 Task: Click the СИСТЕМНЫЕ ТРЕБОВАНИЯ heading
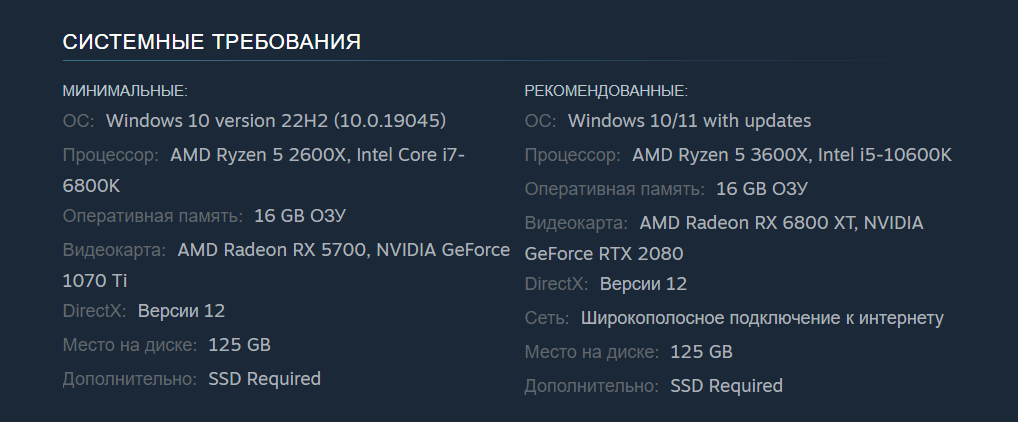point(212,42)
